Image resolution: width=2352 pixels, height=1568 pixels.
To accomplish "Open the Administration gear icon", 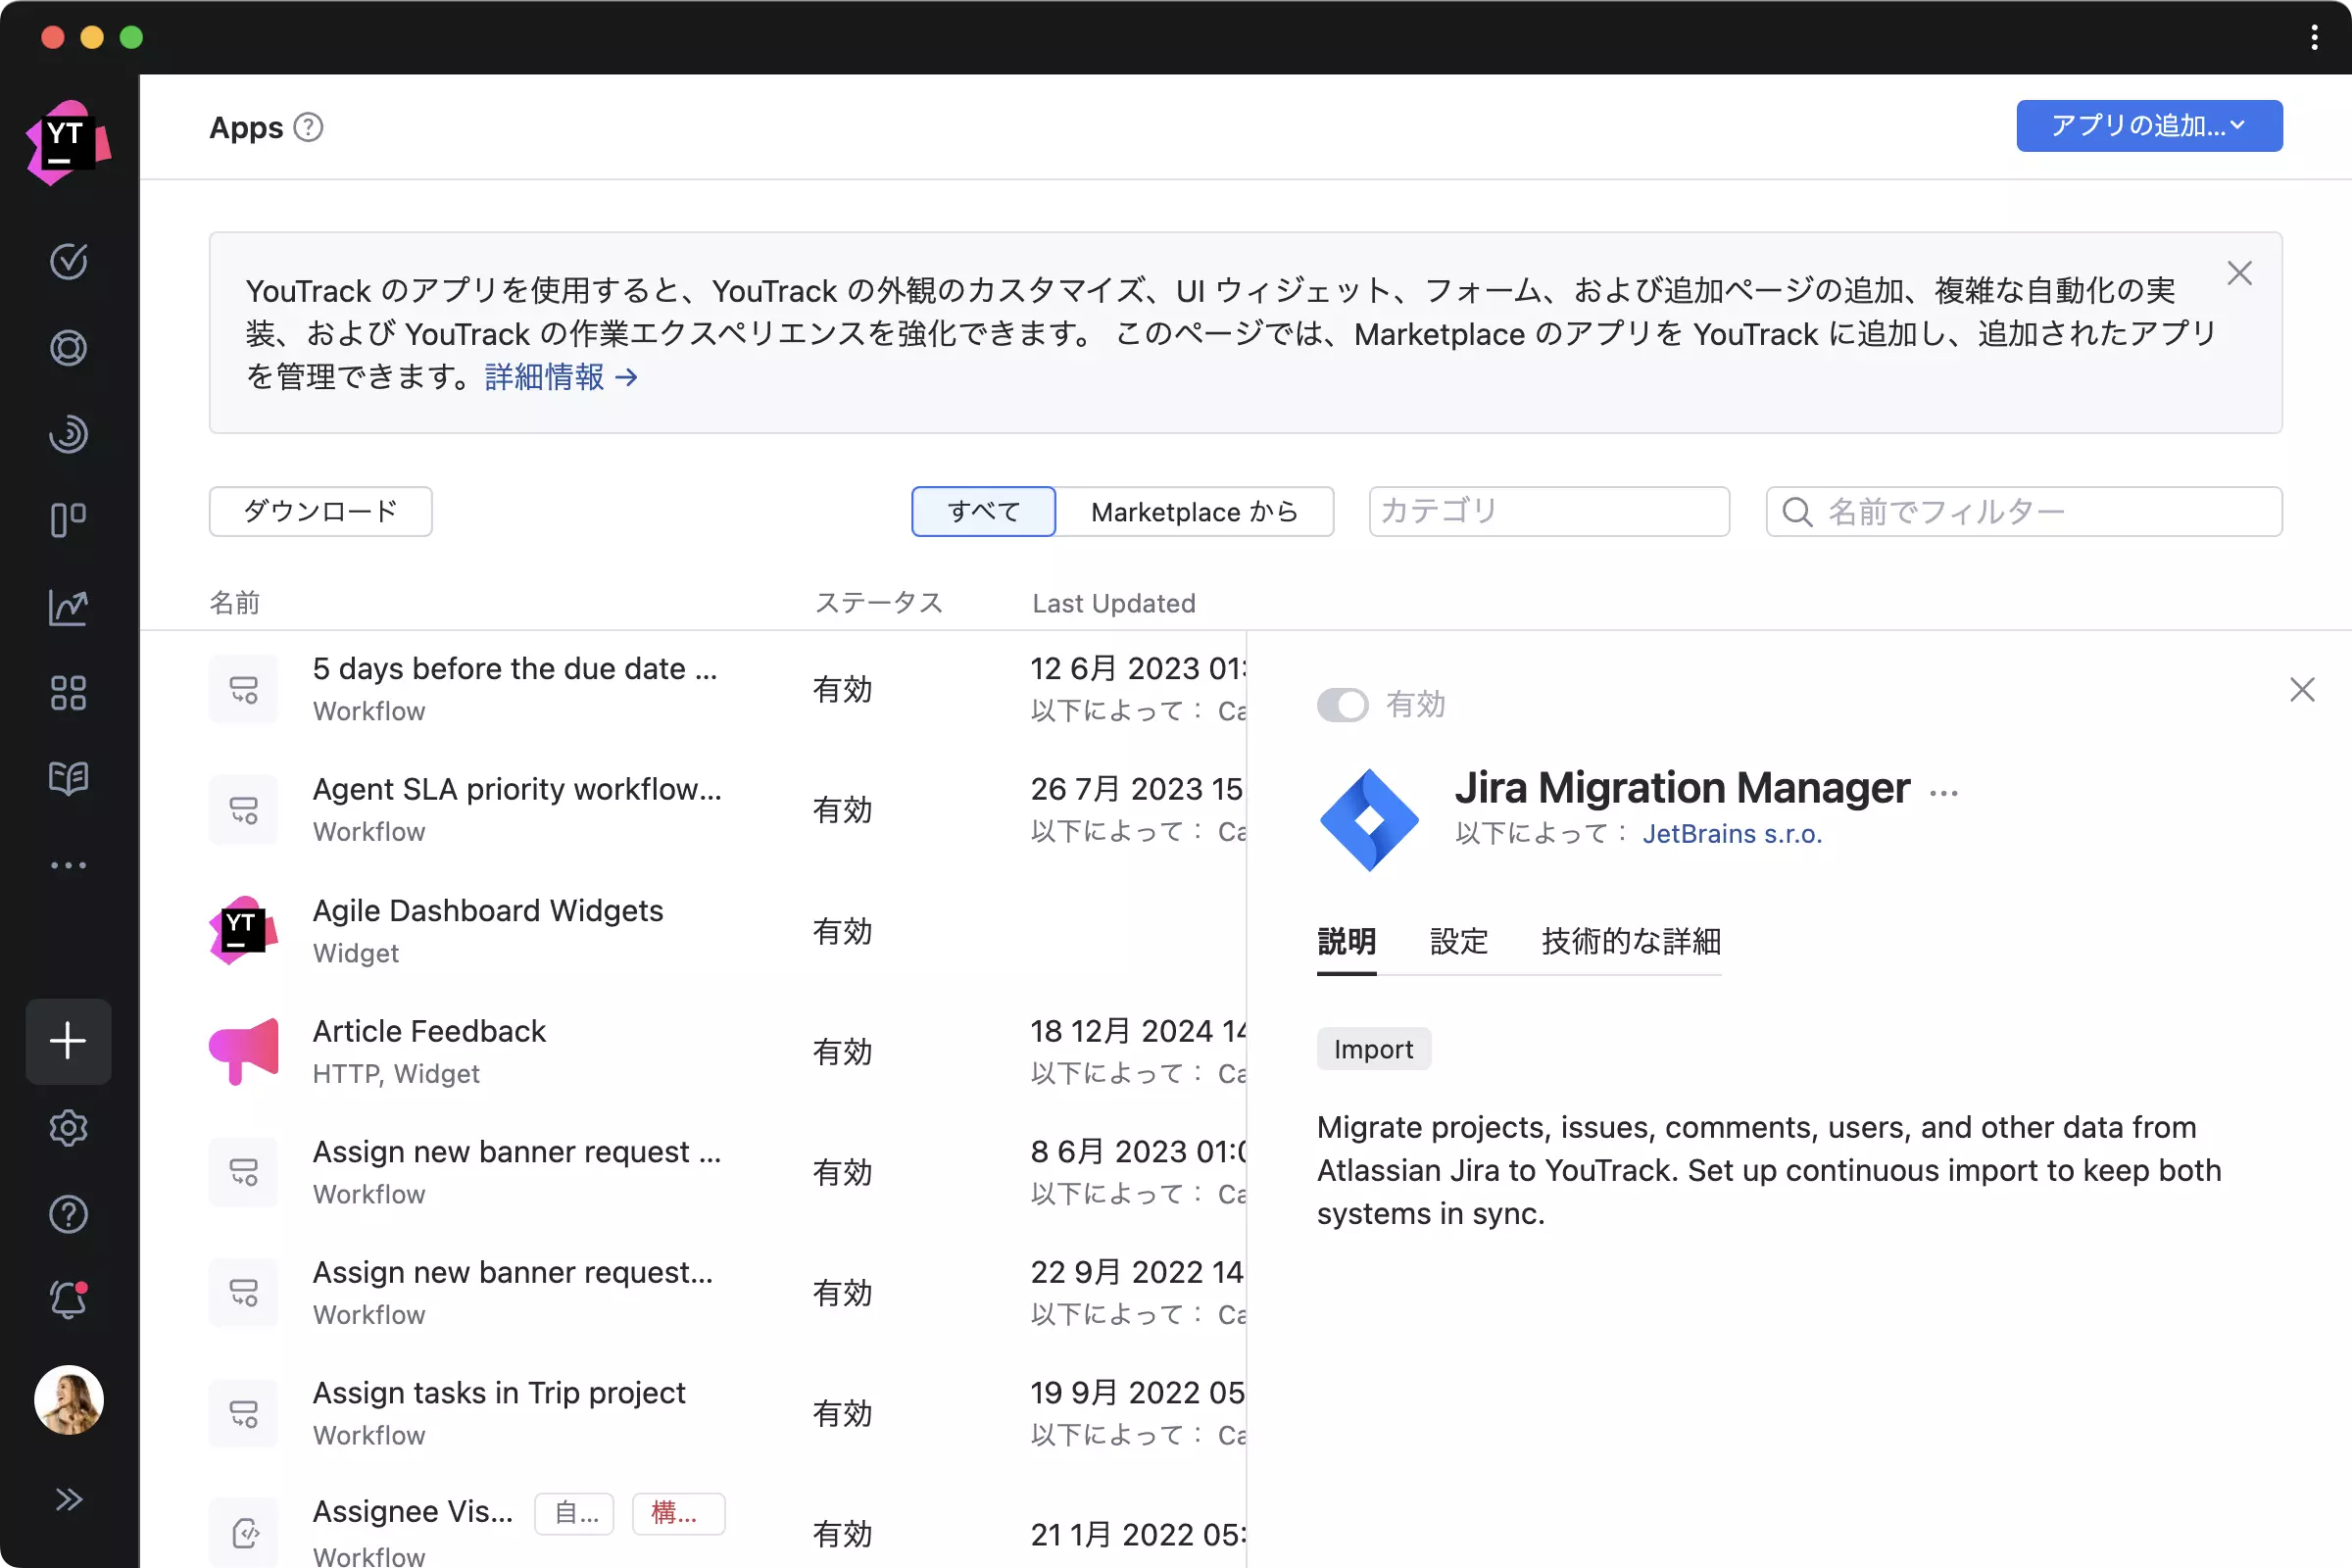I will point(68,1128).
